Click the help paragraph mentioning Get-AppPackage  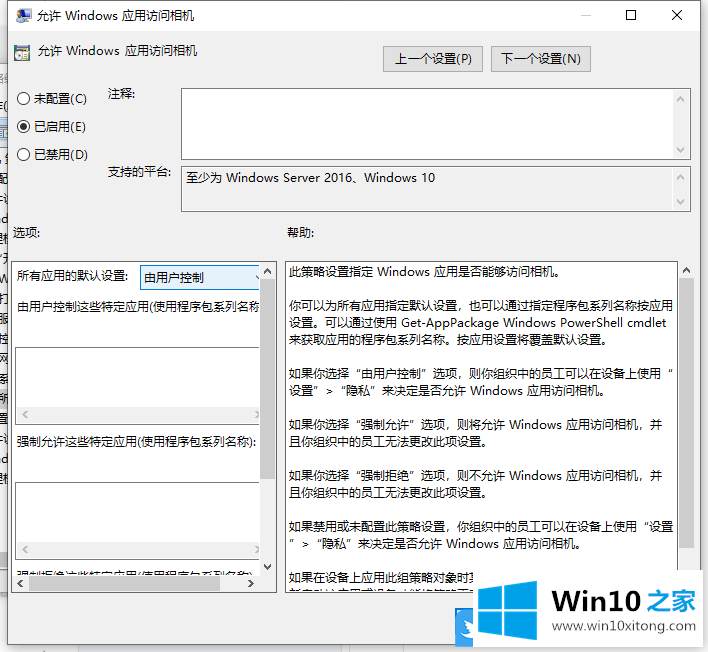[481, 322]
